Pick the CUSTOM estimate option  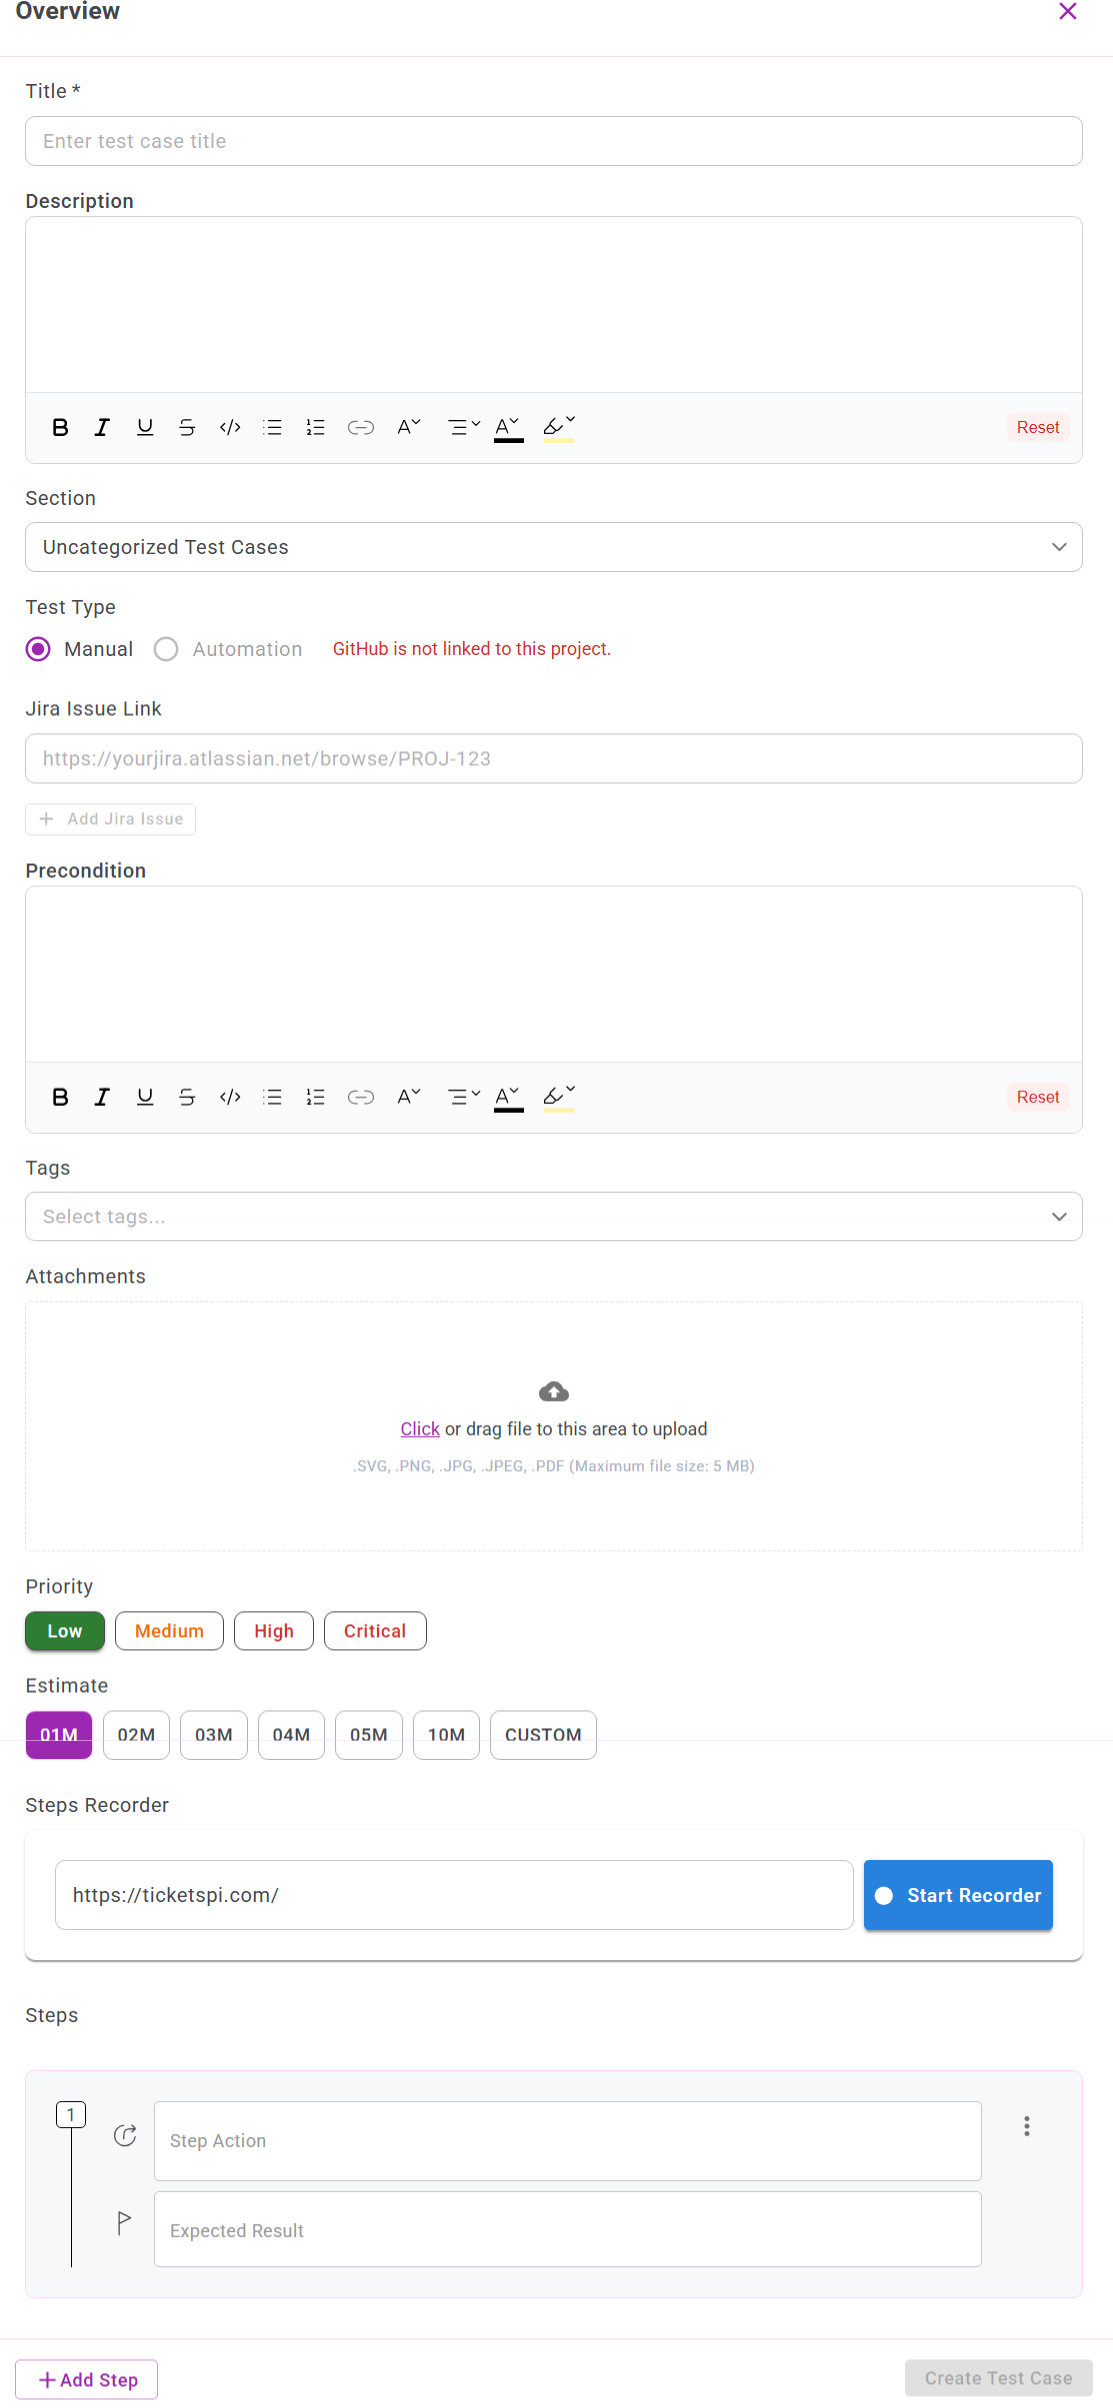pyautogui.click(x=543, y=1735)
